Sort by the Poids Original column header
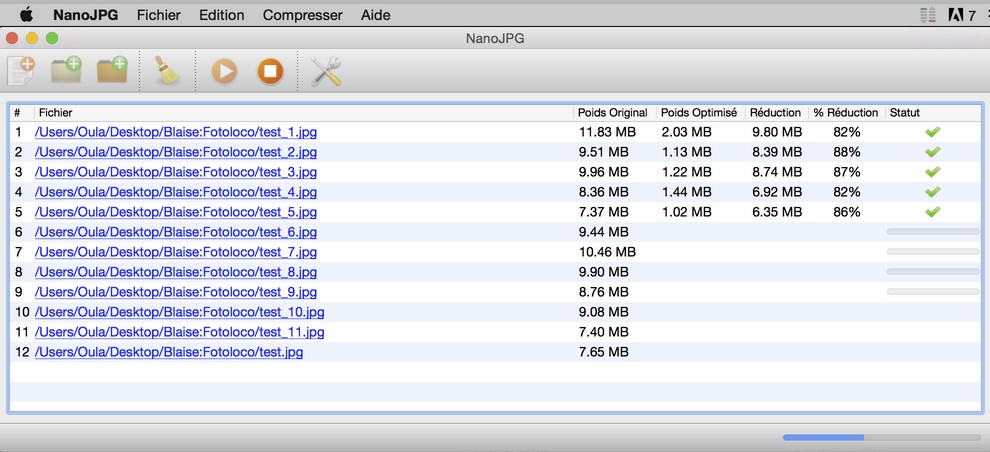990x452 pixels. (612, 113)
